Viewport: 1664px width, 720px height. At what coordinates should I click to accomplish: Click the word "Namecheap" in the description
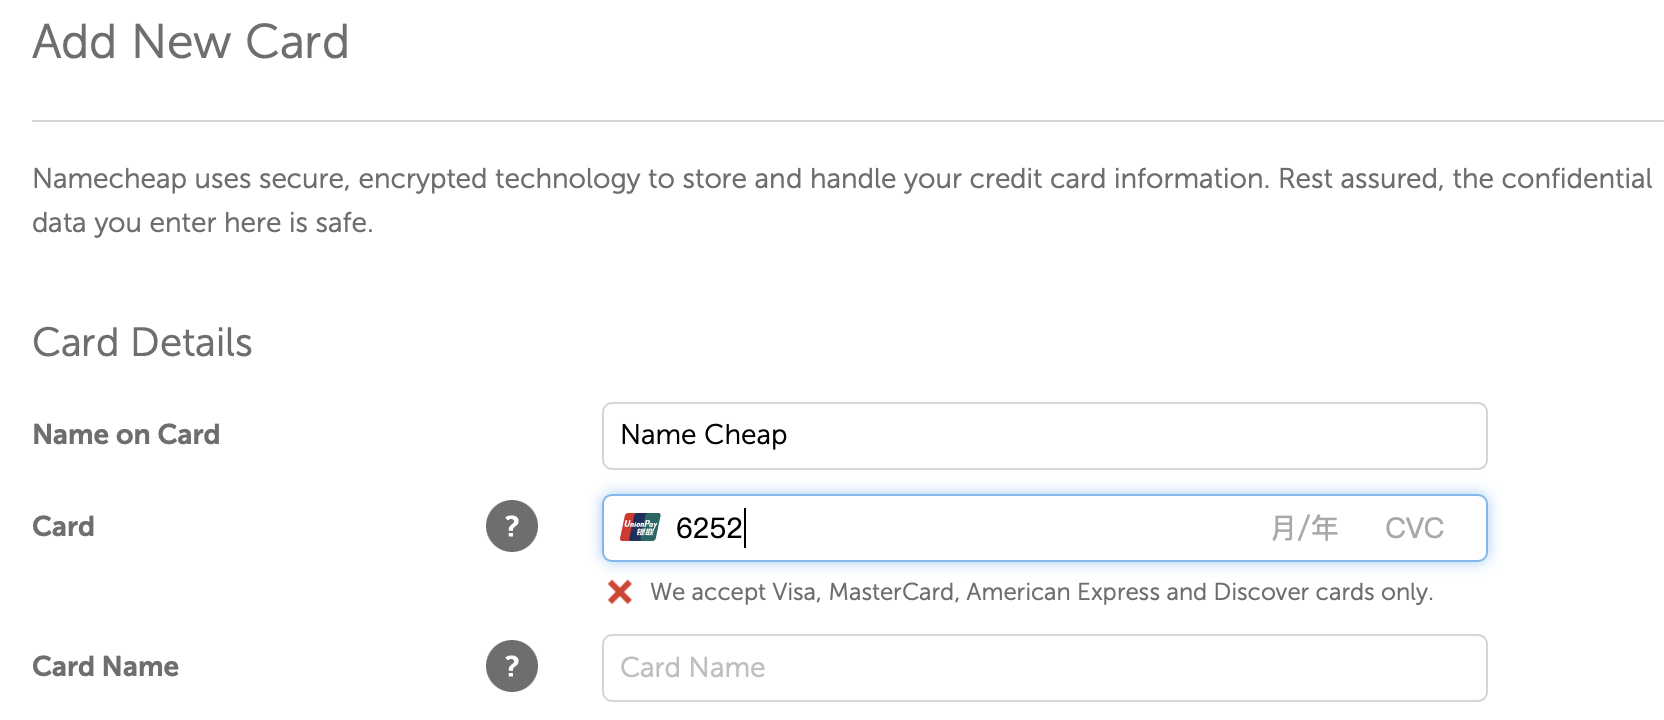pyautogui.click(x=110, y=179)
